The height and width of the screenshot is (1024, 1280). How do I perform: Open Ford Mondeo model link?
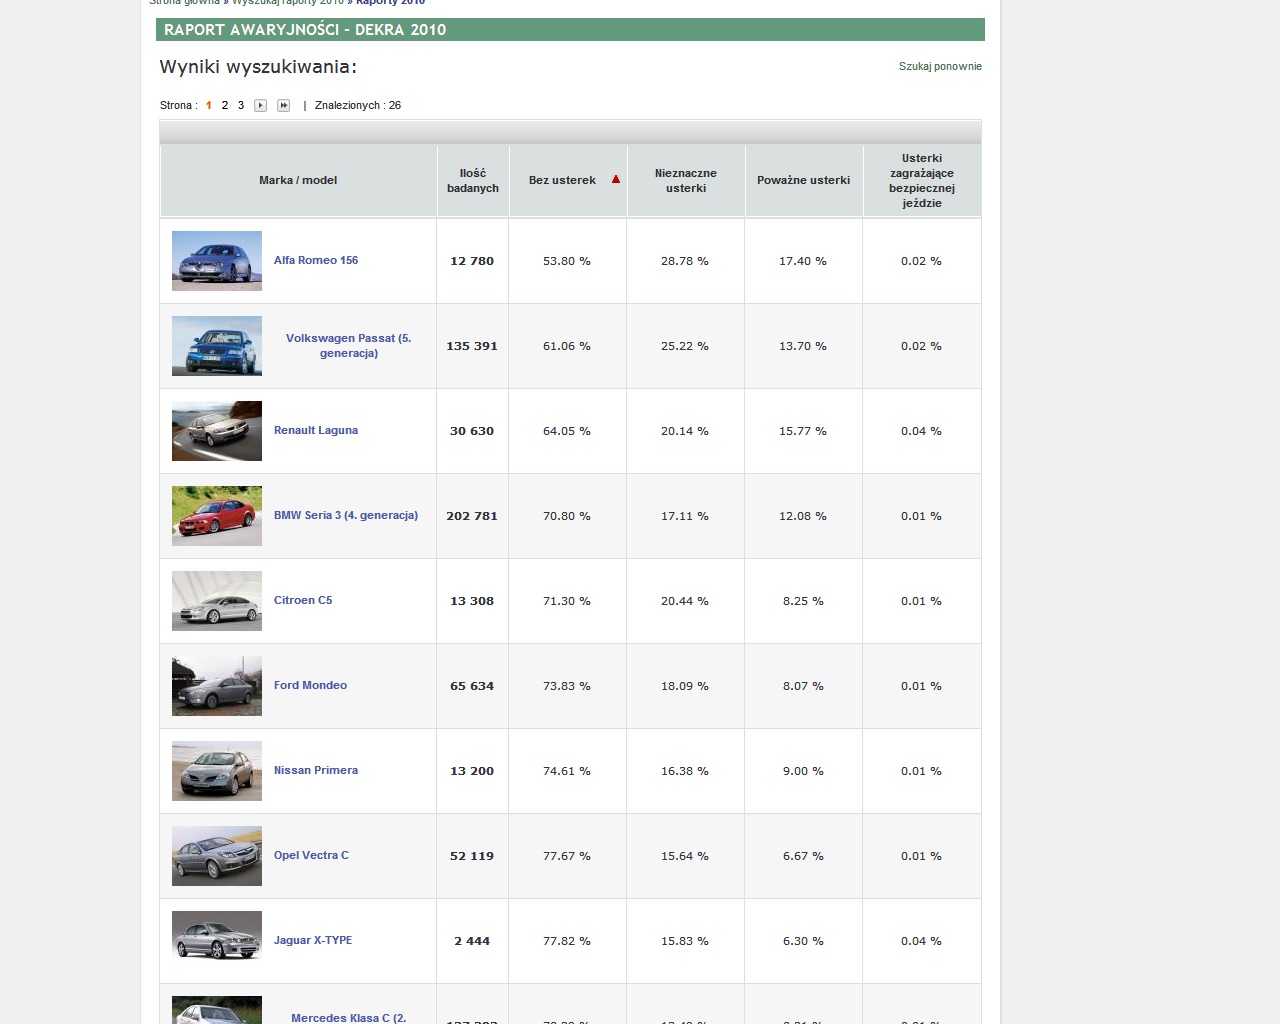tap(311, 685)
